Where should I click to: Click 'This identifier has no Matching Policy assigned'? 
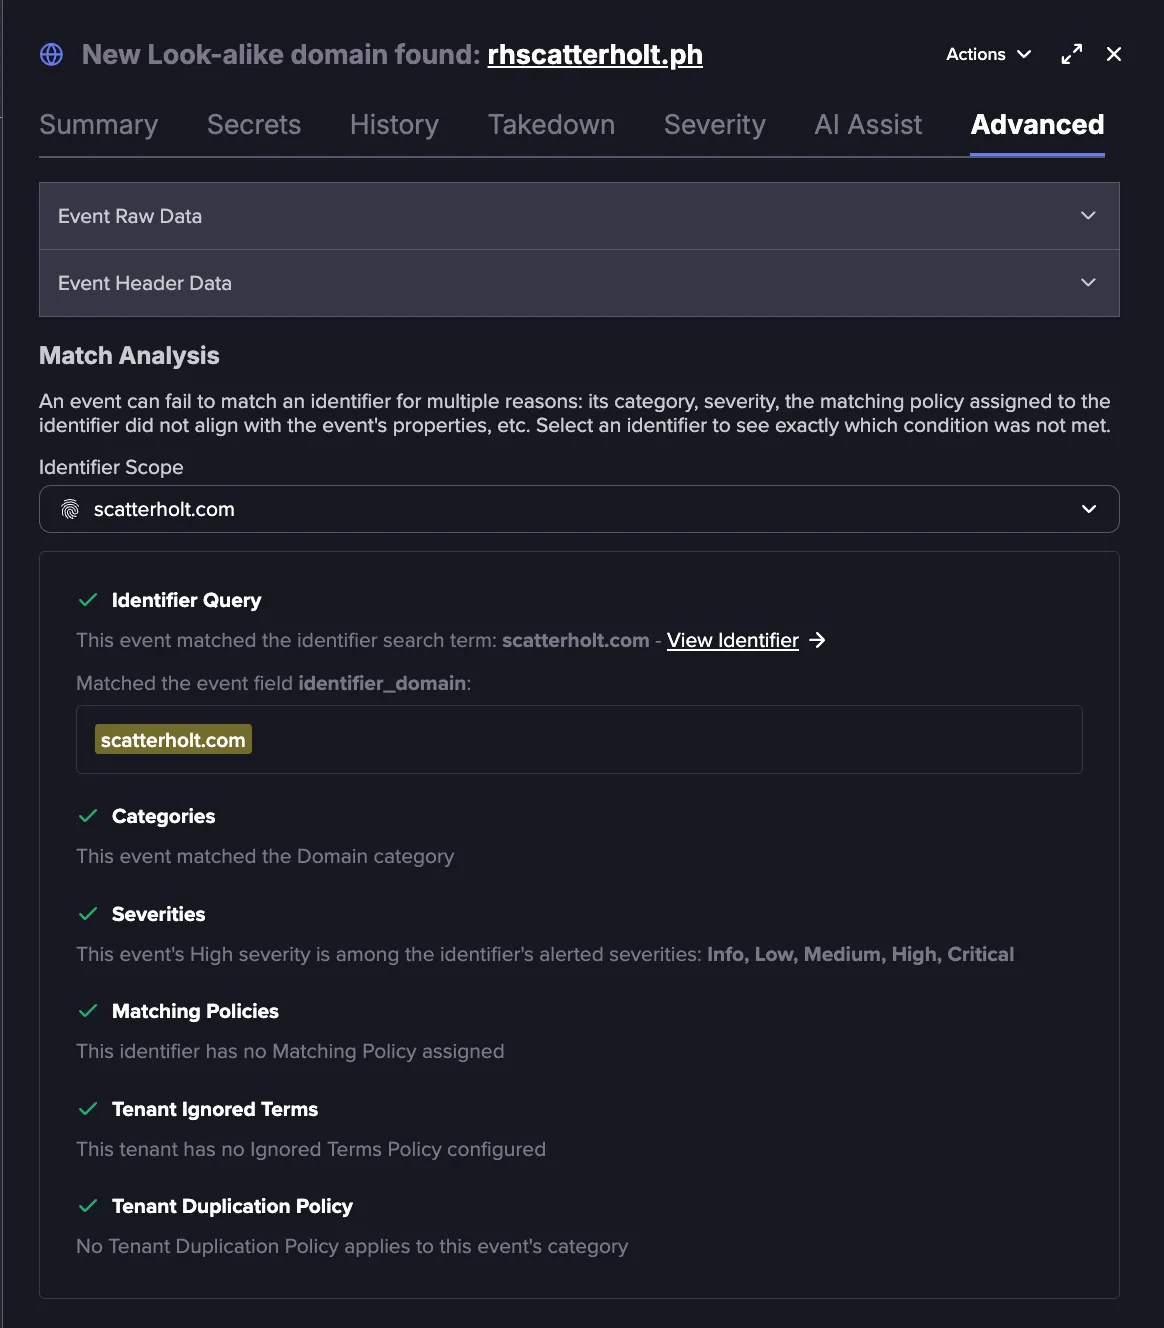(290, 1051)
